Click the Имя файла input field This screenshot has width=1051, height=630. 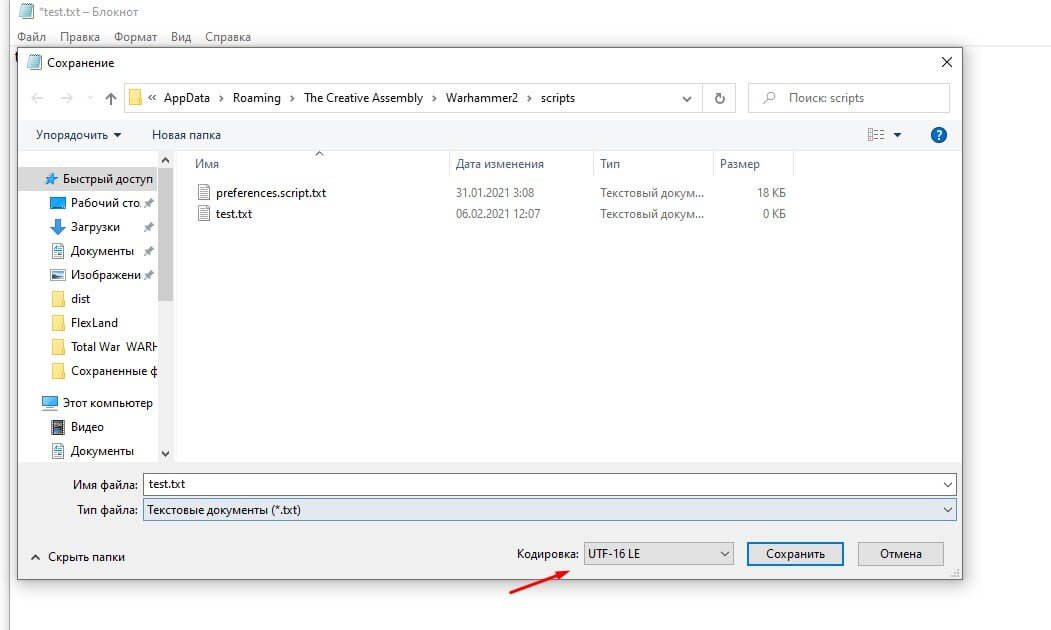pos(540,484)
